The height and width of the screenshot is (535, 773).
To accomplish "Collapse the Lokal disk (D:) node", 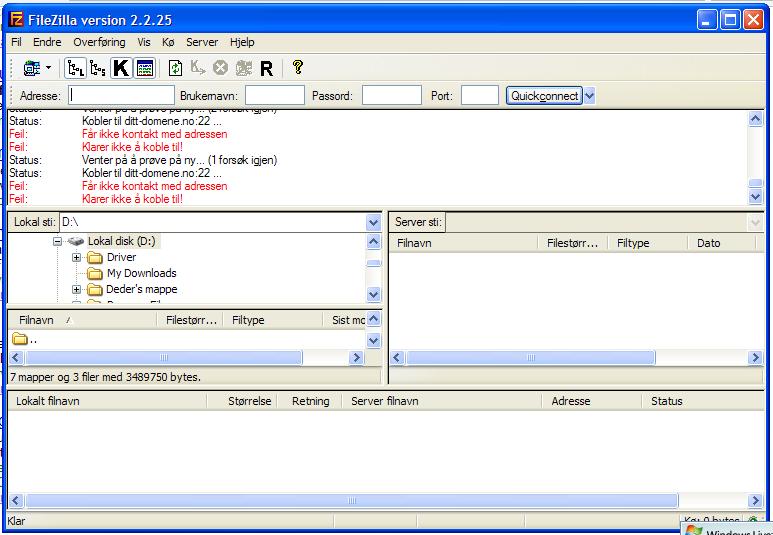I will [58, 242].
